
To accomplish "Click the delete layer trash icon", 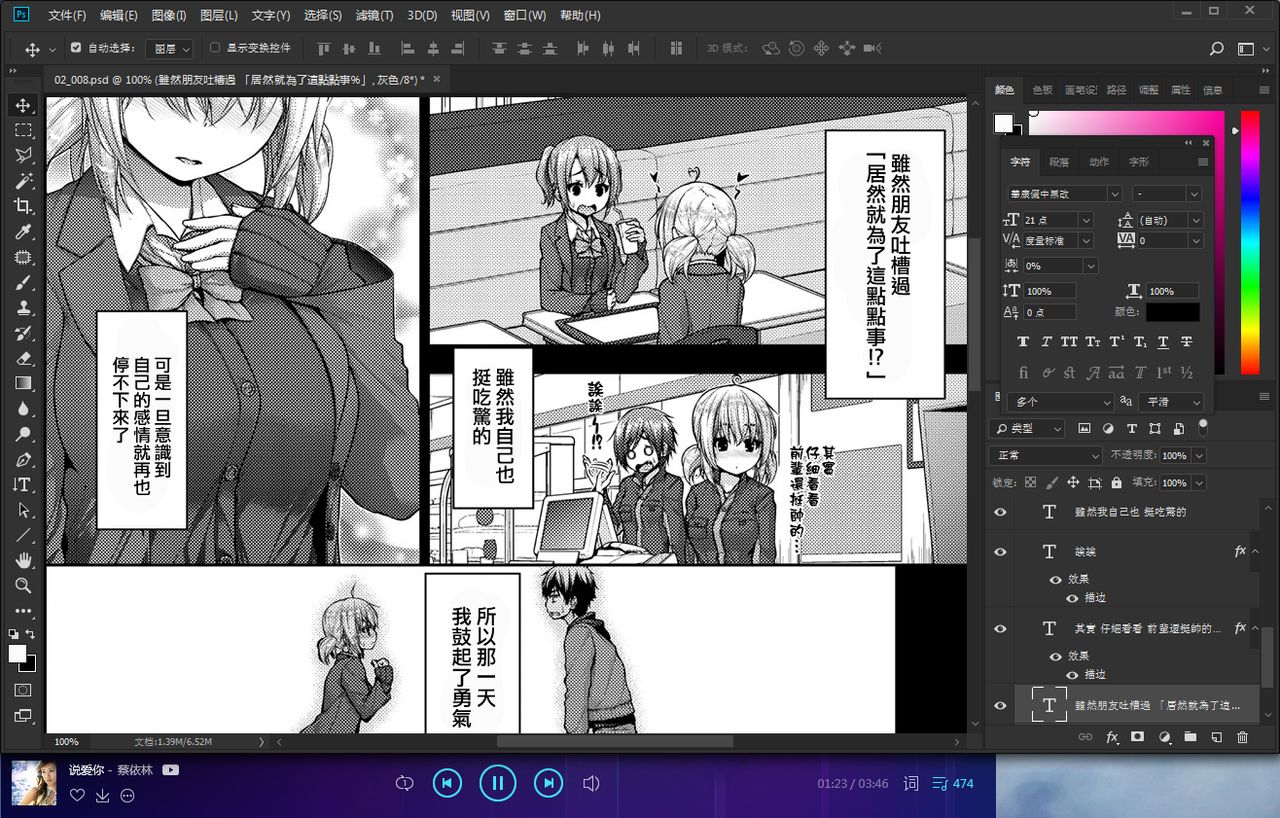I will pos(1243,737).
